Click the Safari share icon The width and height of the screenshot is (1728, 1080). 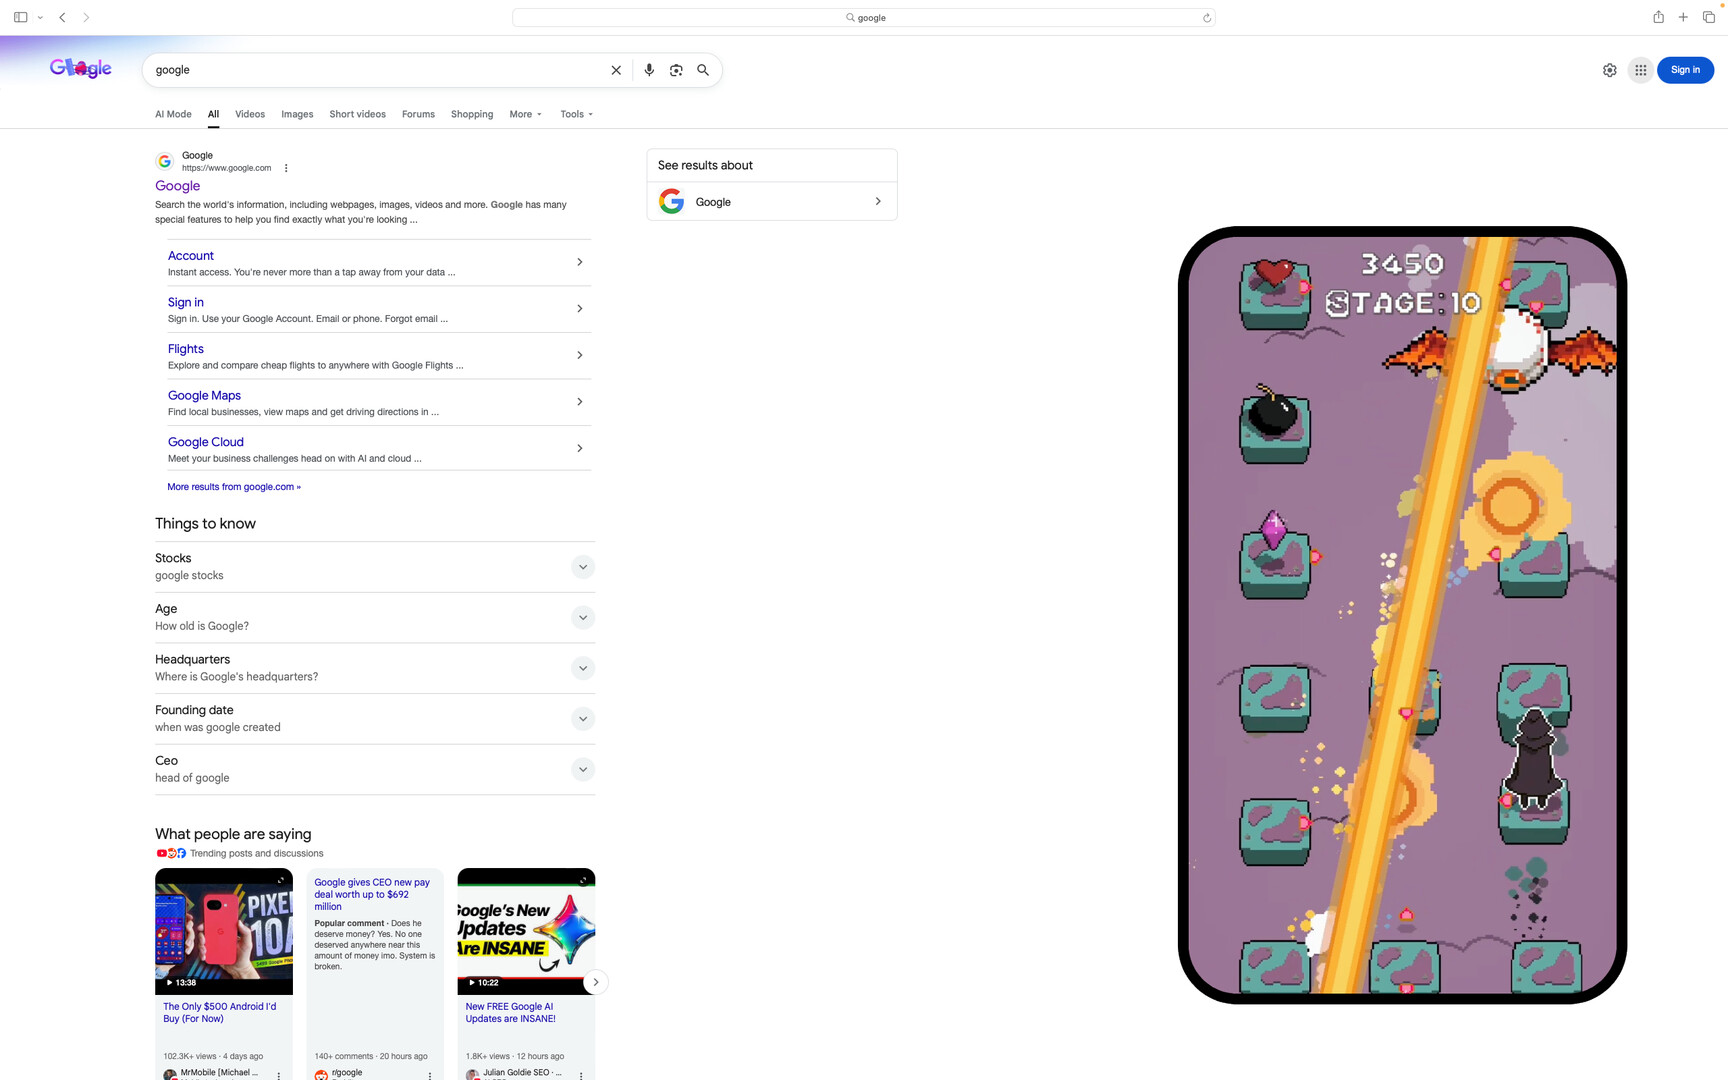[1658, 17]
